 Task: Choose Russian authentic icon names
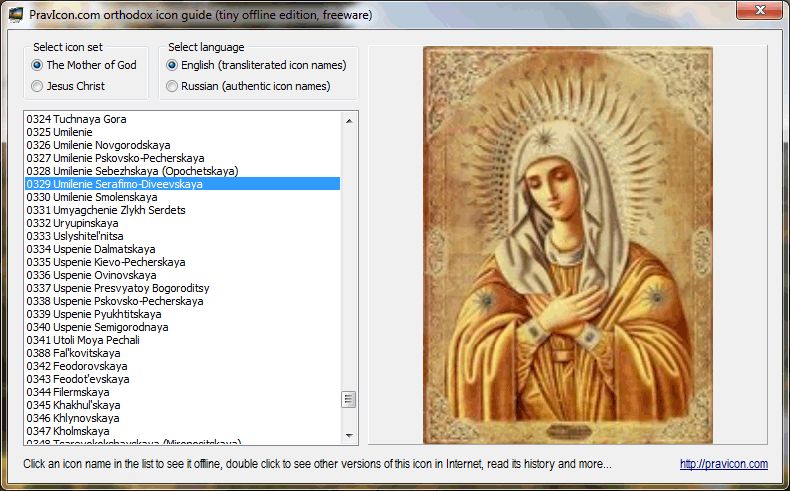click(248, 86)
